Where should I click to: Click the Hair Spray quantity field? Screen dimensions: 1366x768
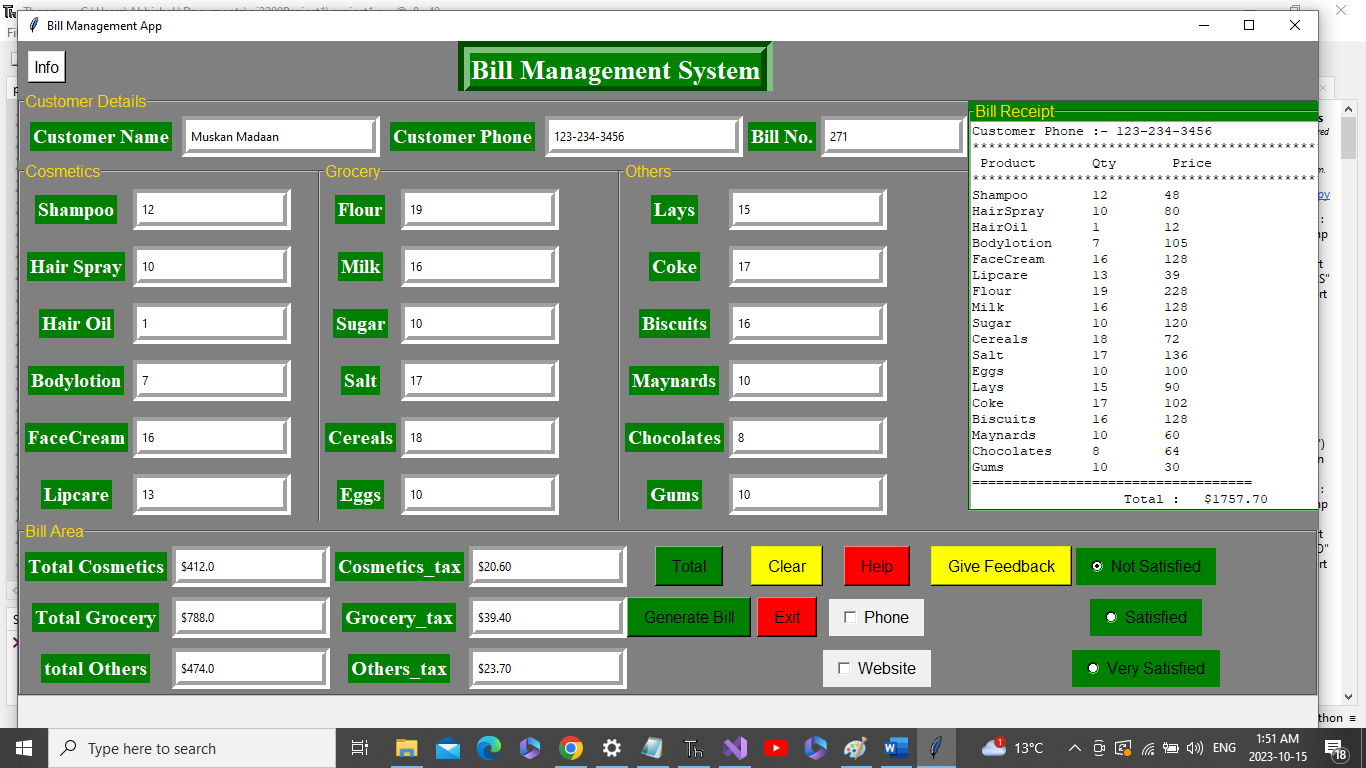pos(211,267)
